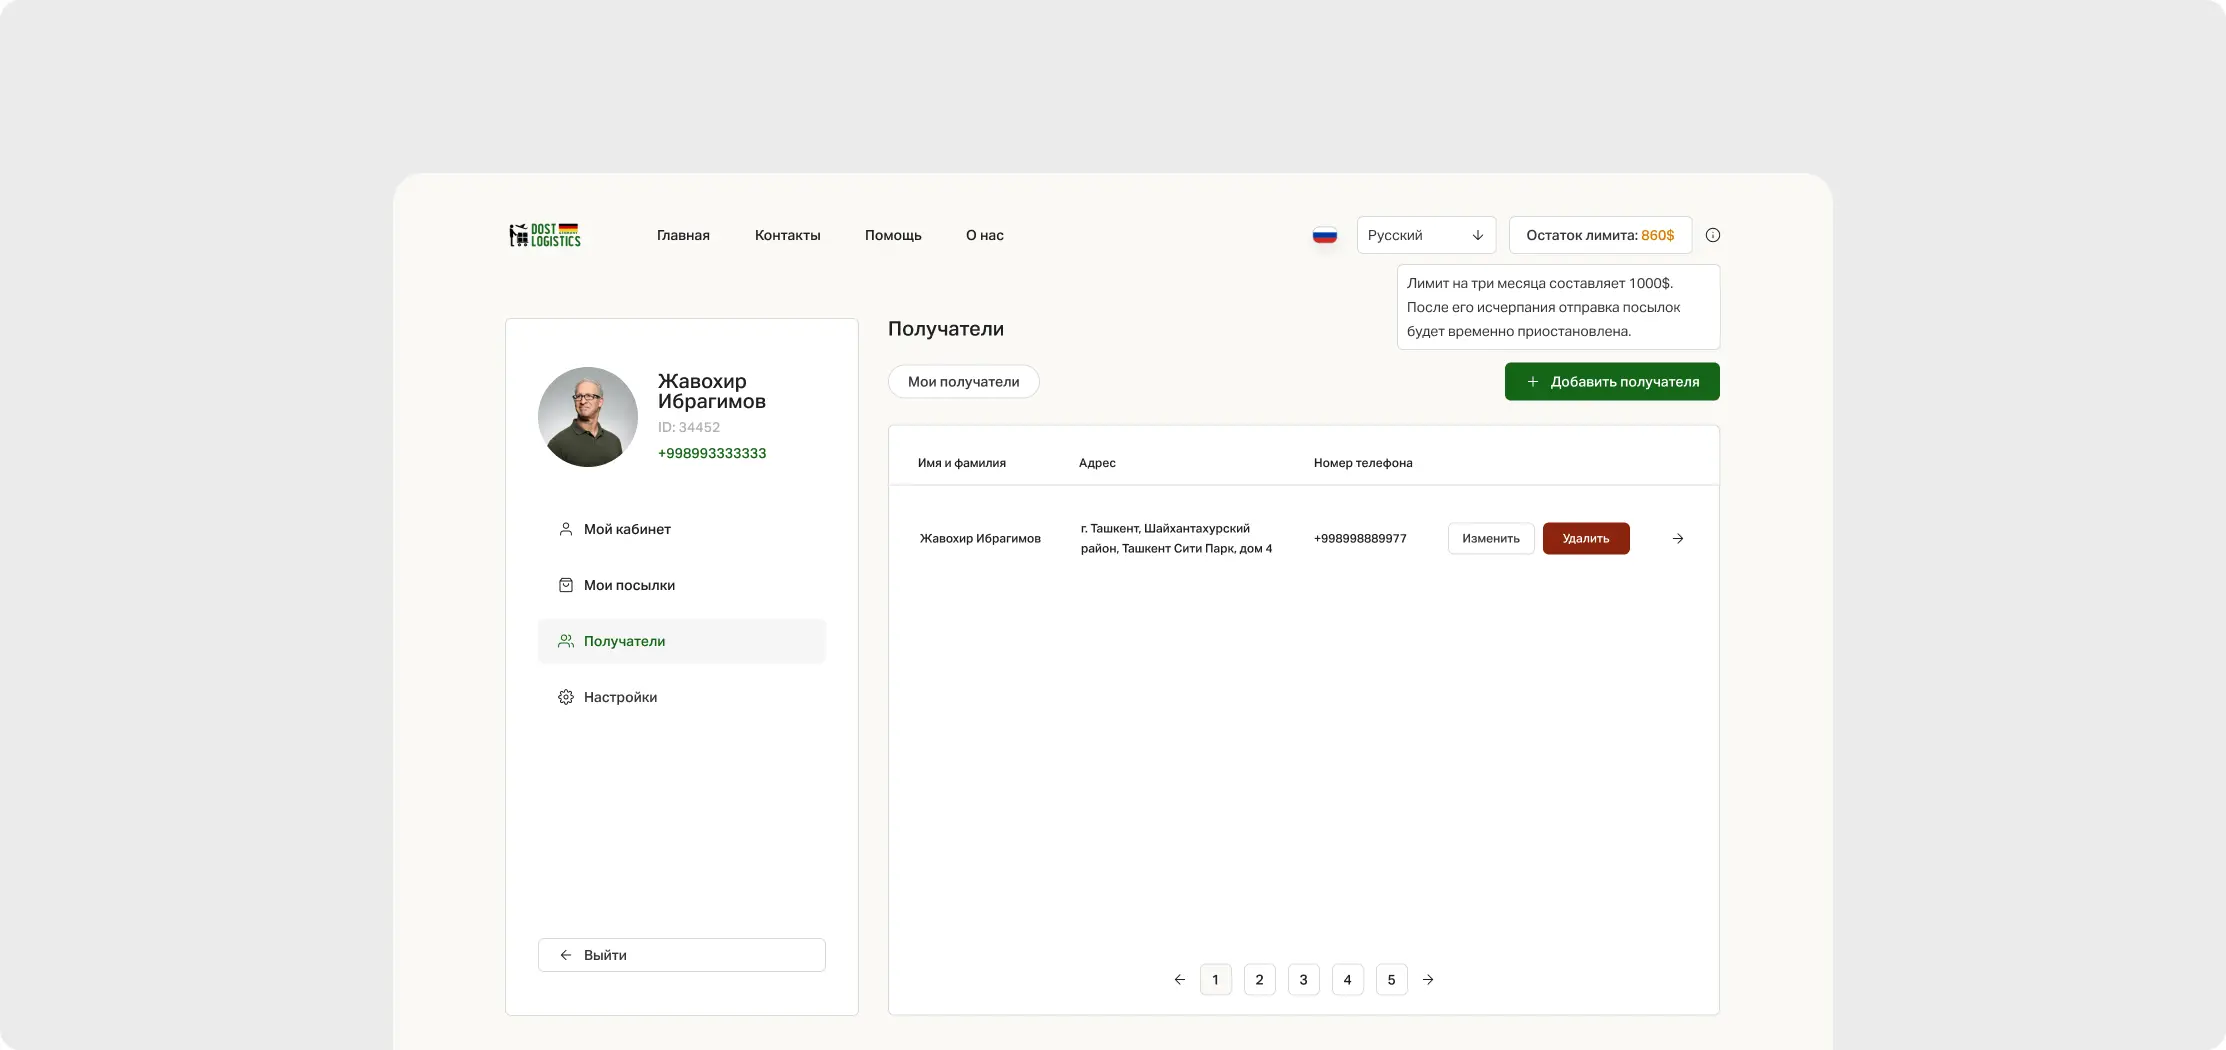Click the phone number +998993333333
This screenshot has height=1050, width=2226.
(x=712, y=453)
